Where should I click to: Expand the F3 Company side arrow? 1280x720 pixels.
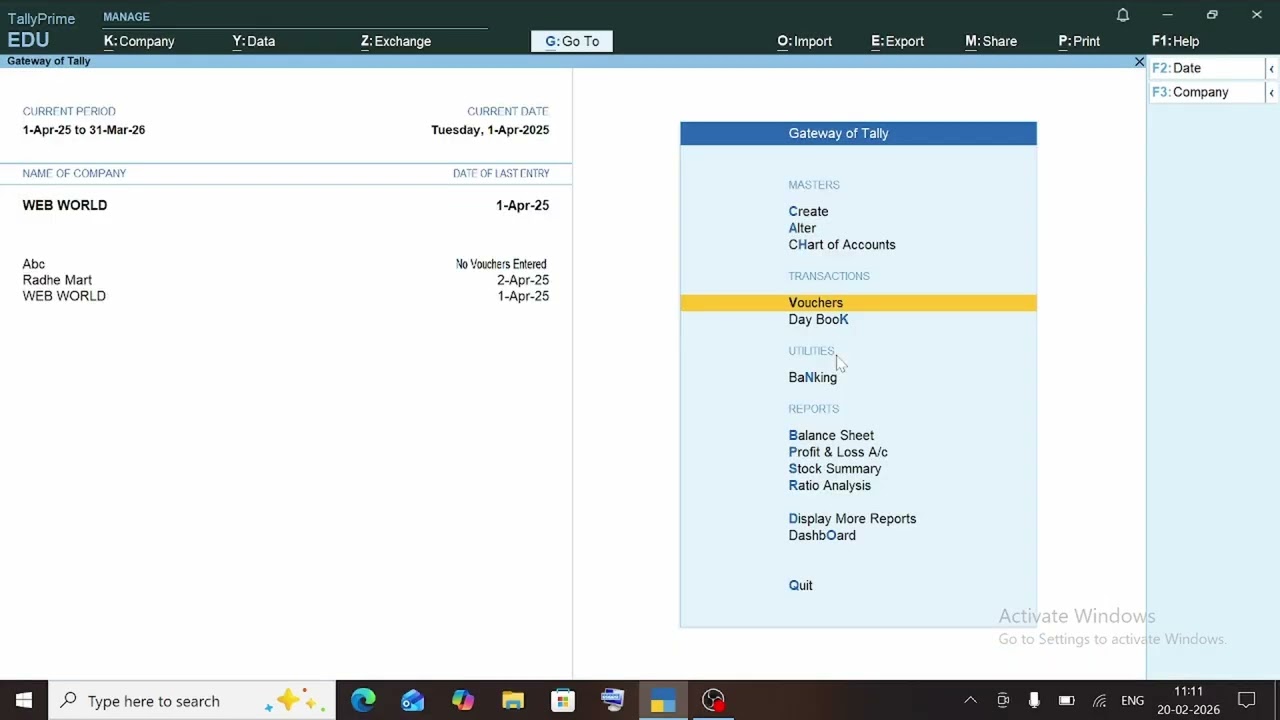tap(1271, 92)
